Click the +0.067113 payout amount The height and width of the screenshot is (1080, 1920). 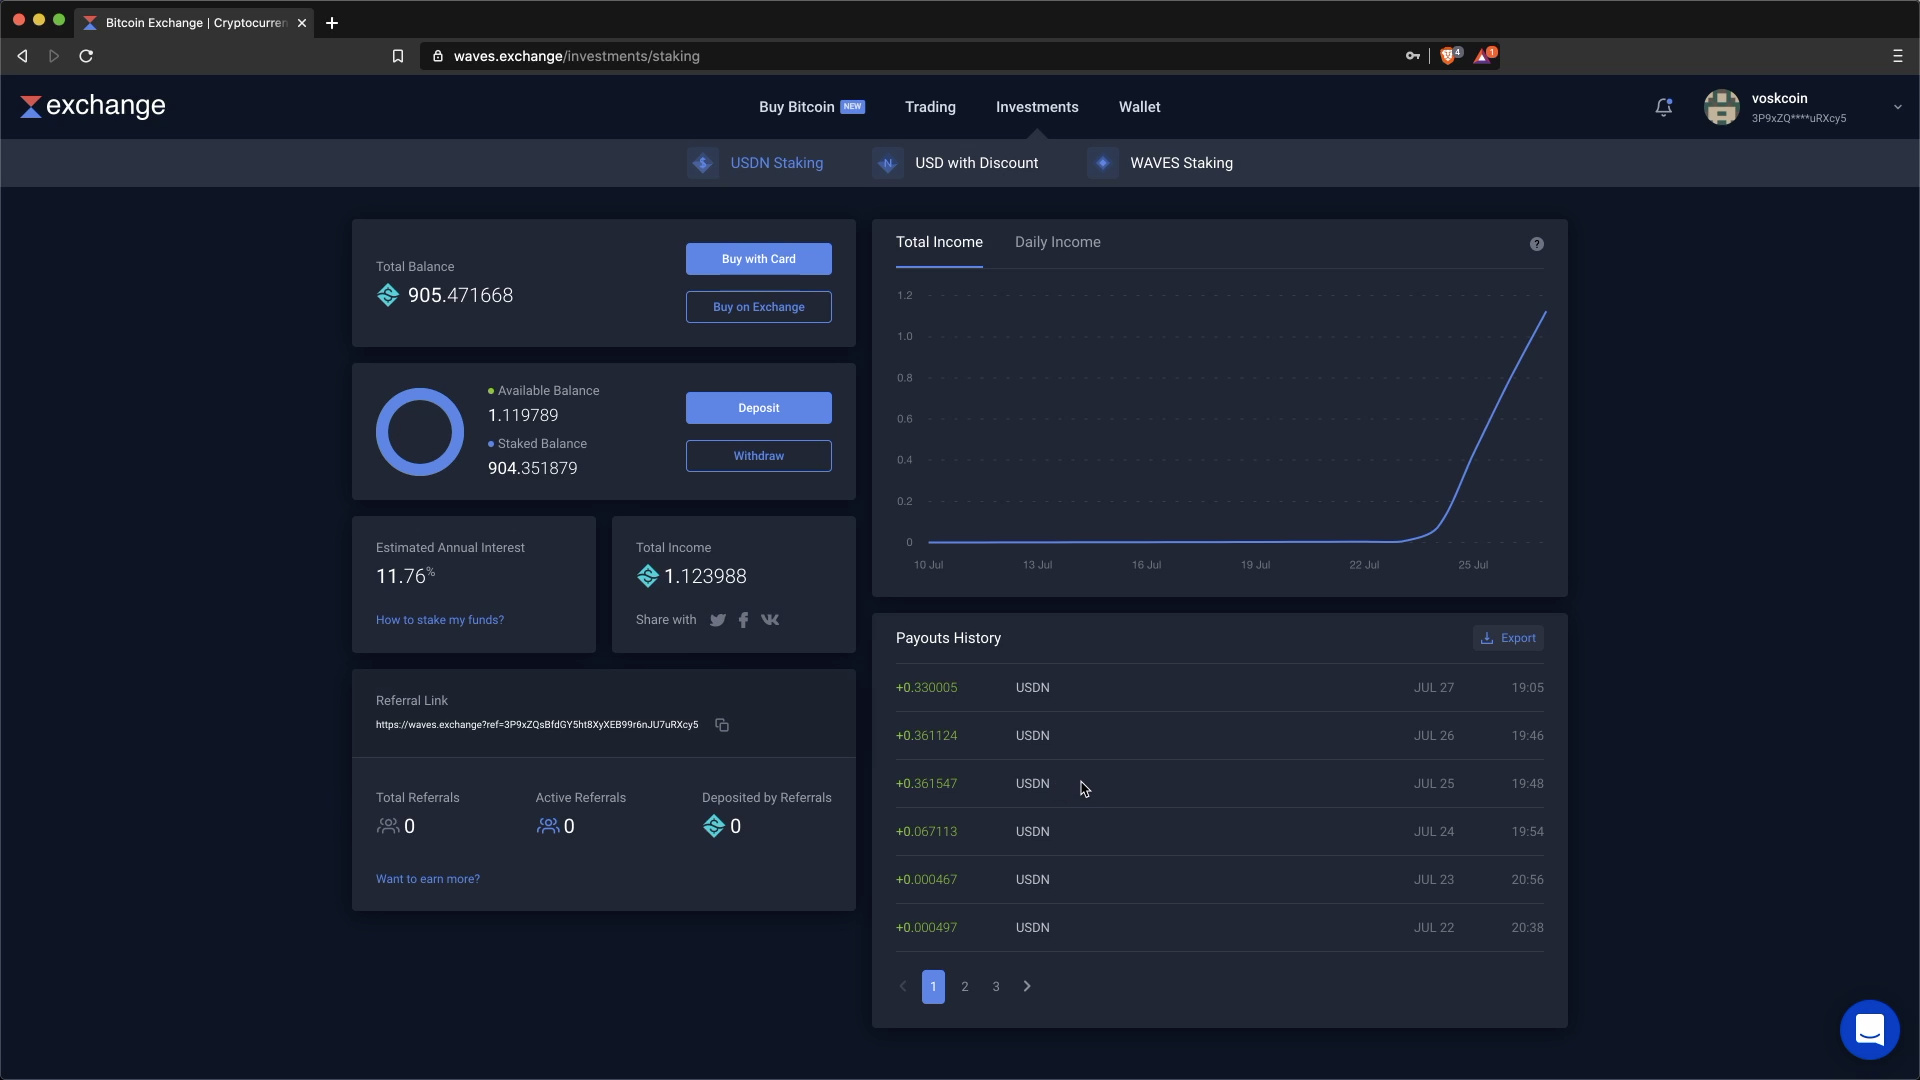coord(926,832)
